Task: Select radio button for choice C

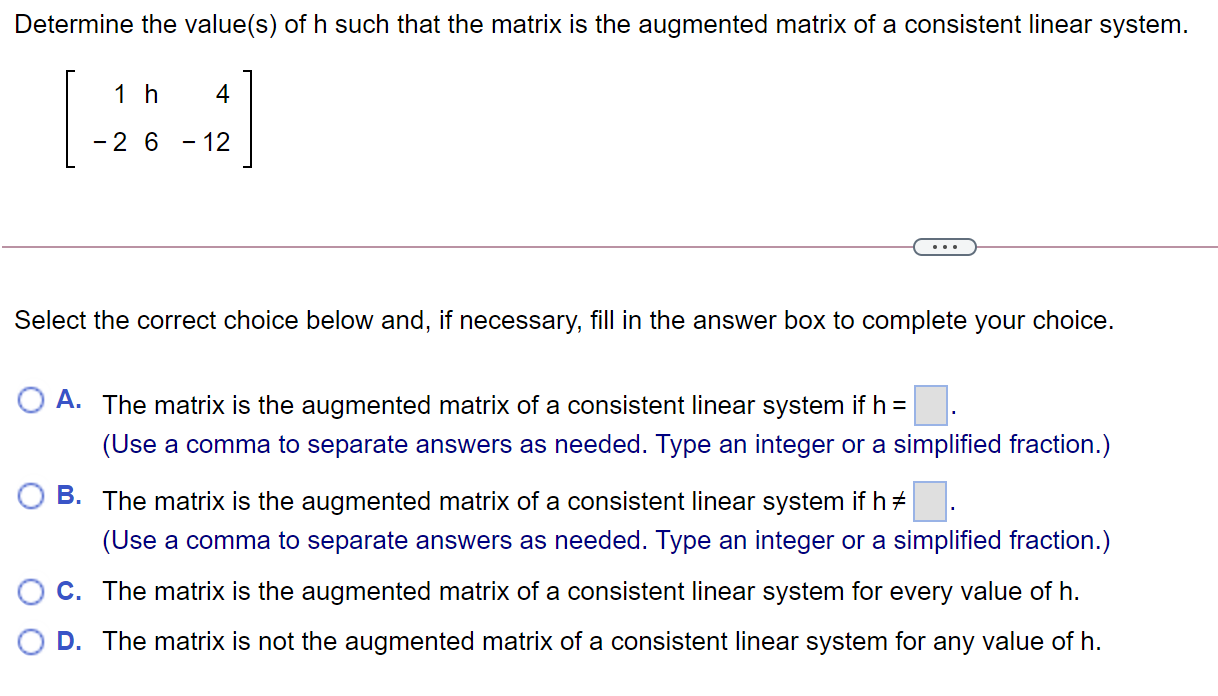Action: point(32,592)
